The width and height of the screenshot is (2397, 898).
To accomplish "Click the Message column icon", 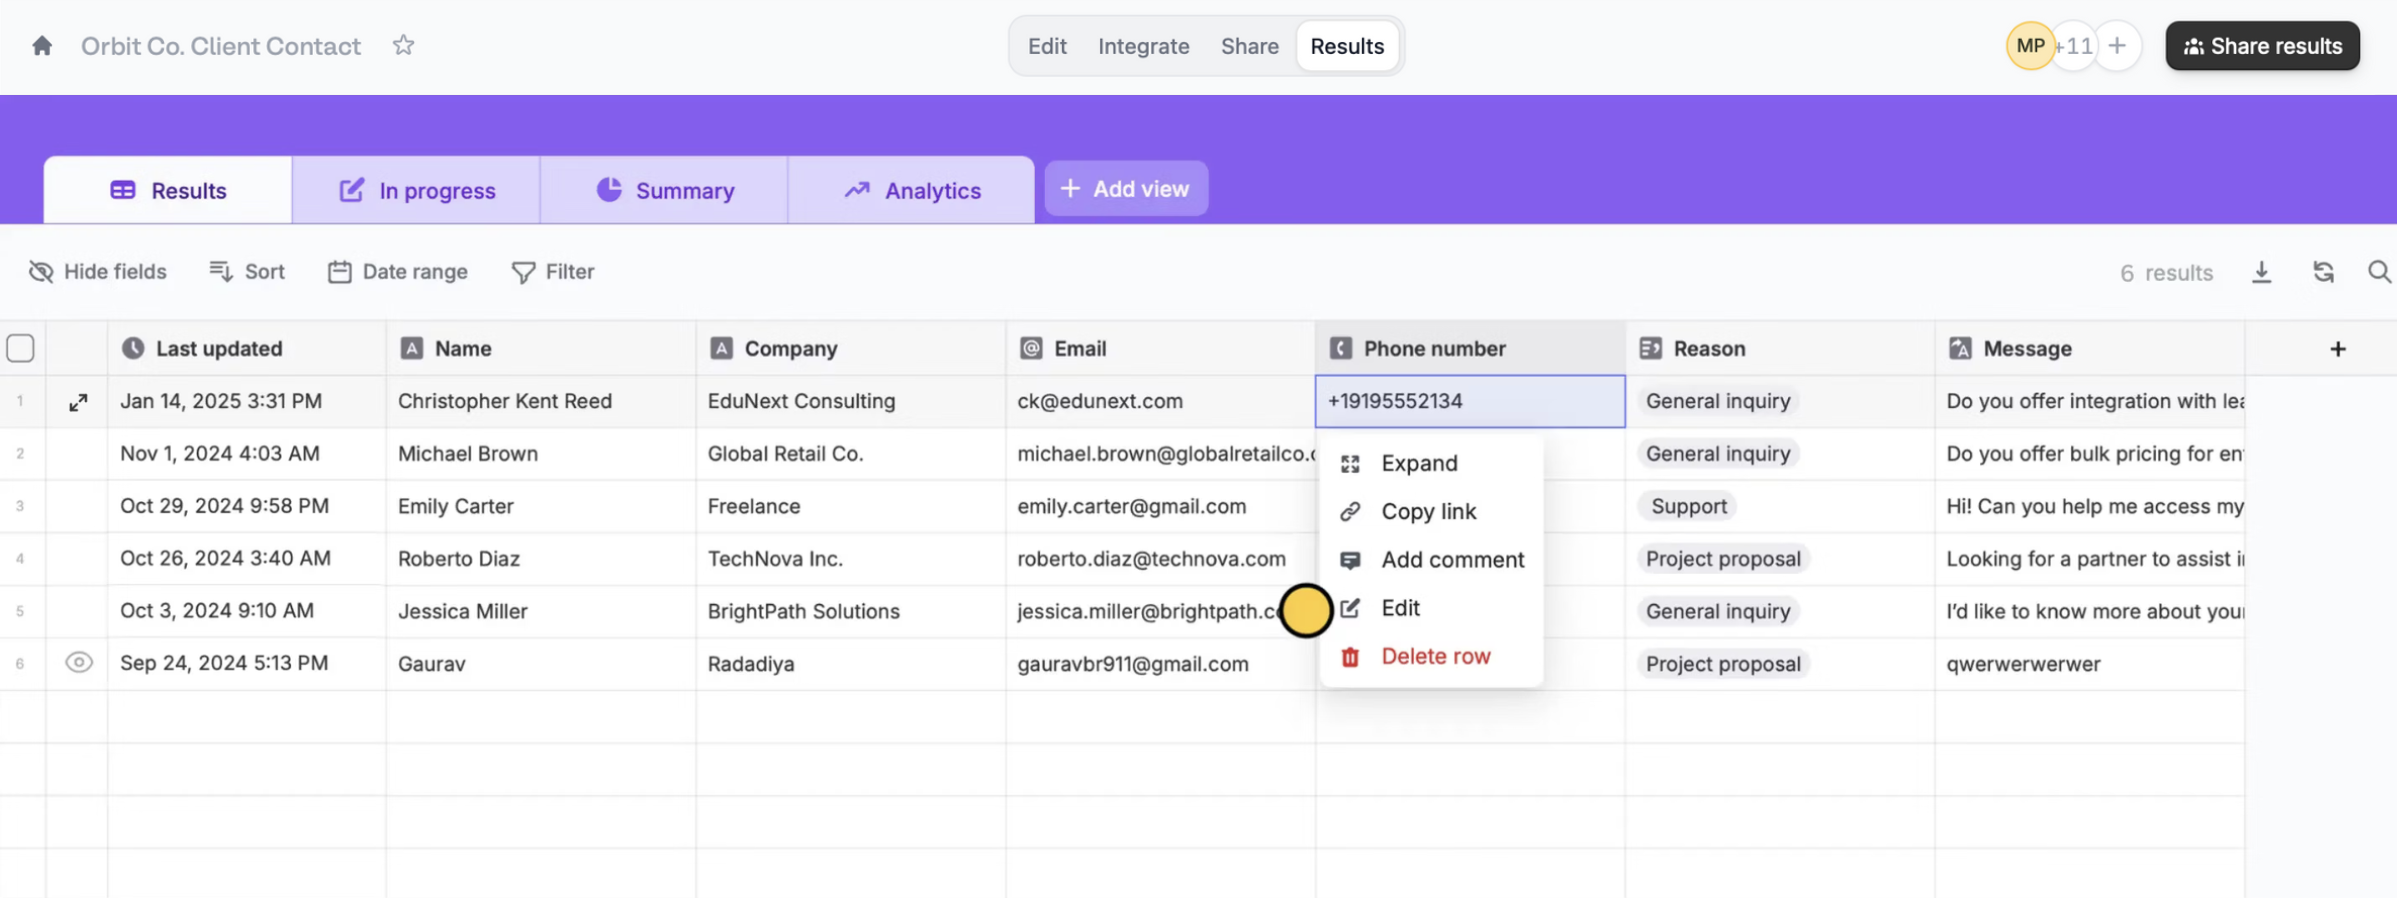I will coord(1960,348).
